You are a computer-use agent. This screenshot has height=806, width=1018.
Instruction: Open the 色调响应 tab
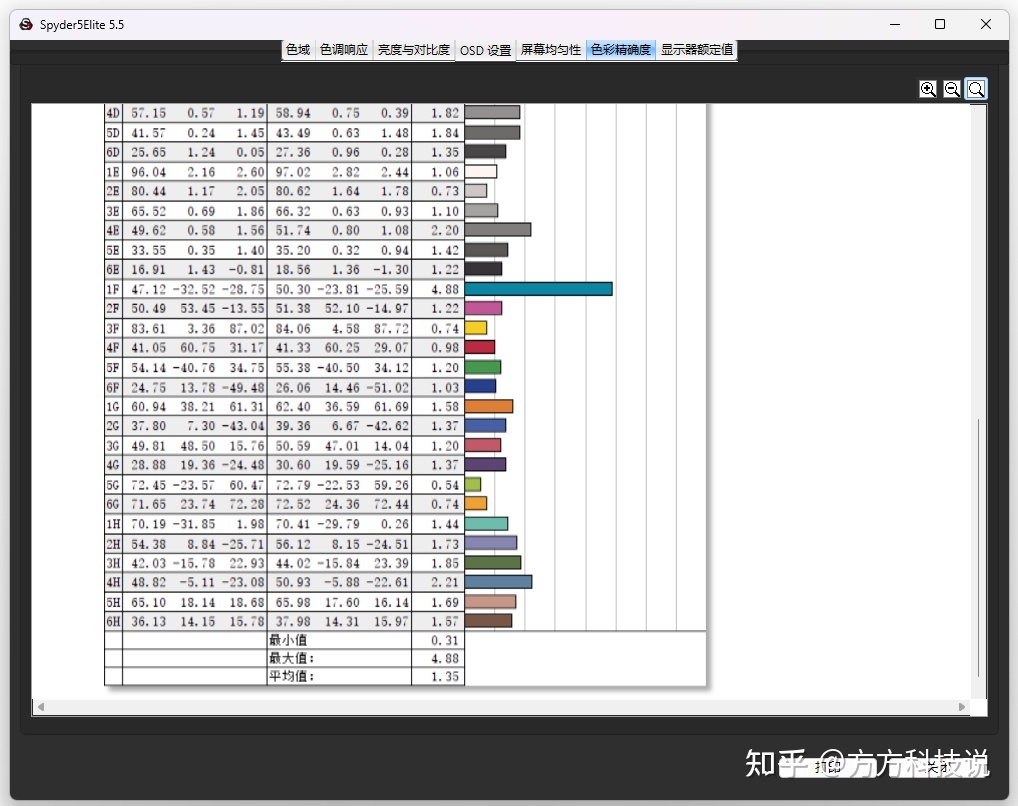(343, 50)
